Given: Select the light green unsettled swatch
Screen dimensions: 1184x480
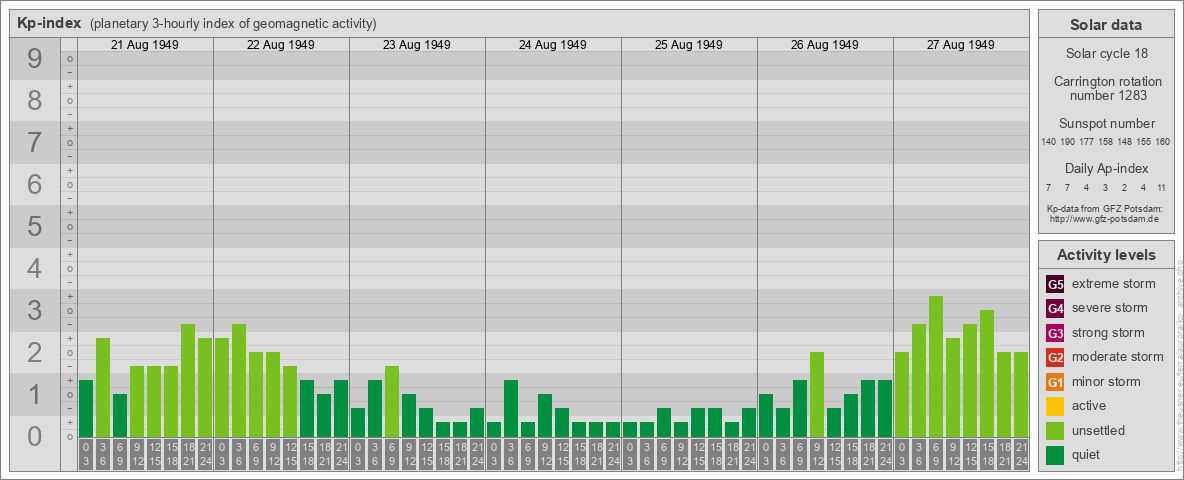Looking at the screenshot, I should [1055, 431].
